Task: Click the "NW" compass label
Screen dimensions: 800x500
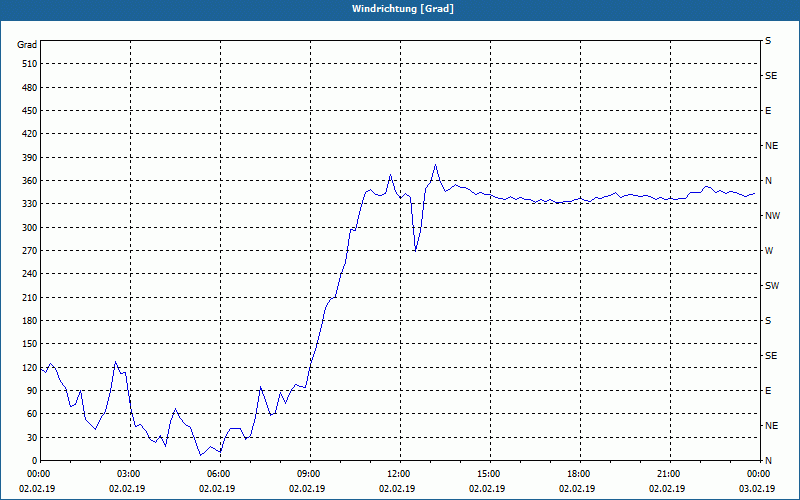Action: tap(772, 216)
